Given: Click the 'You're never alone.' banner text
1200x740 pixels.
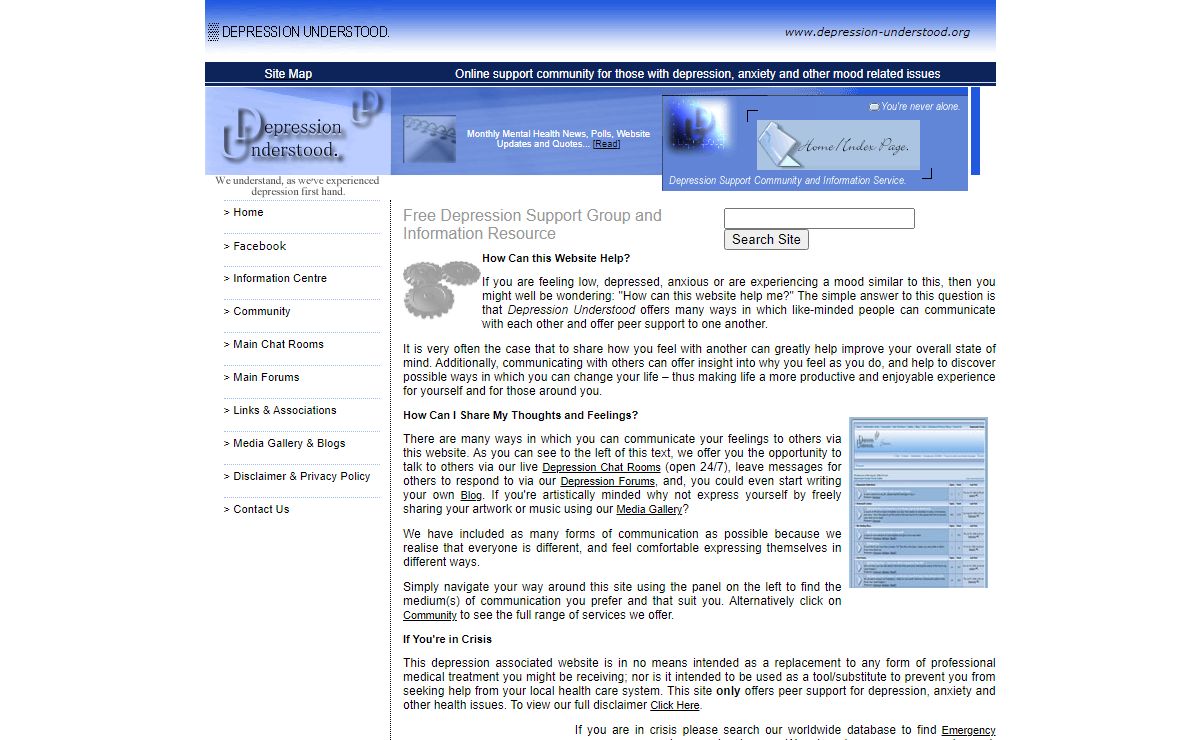Looking at the screenshot, I should [920, 106].
